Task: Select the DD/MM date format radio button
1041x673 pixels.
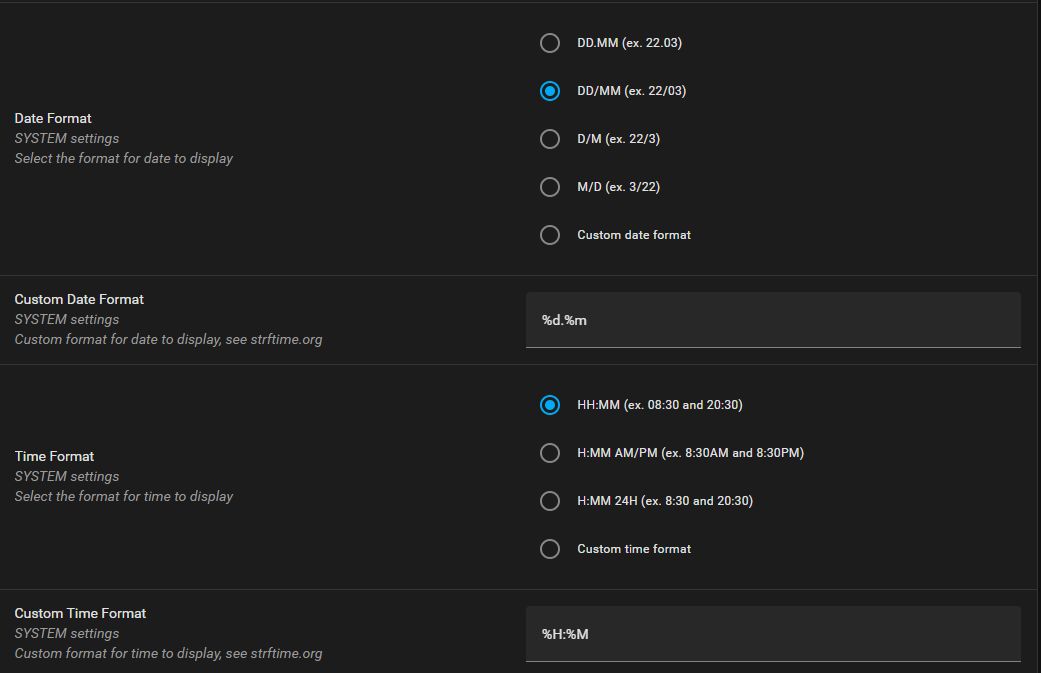Action: (x=549, y=91)
